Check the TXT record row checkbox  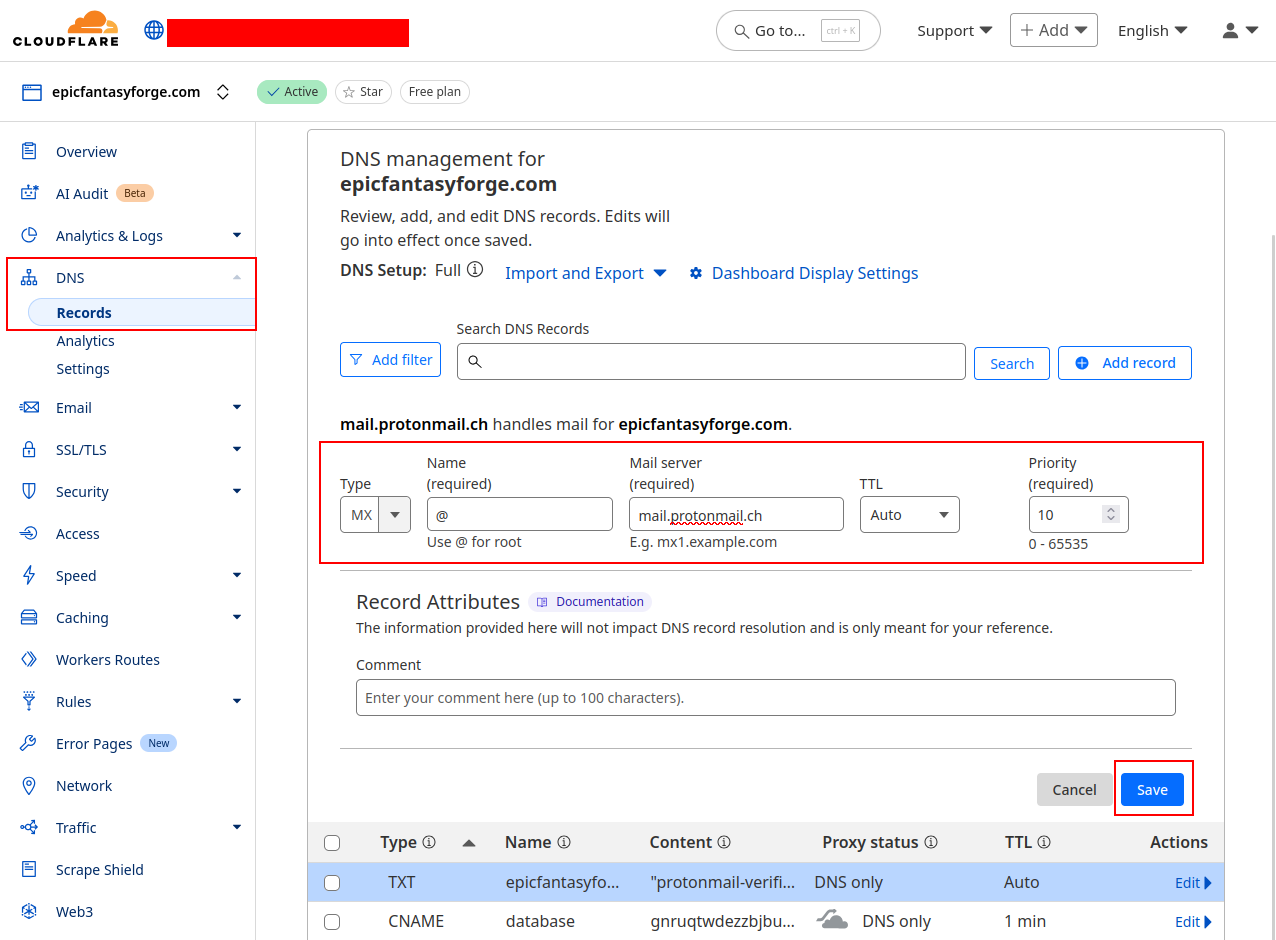point(332,883)
